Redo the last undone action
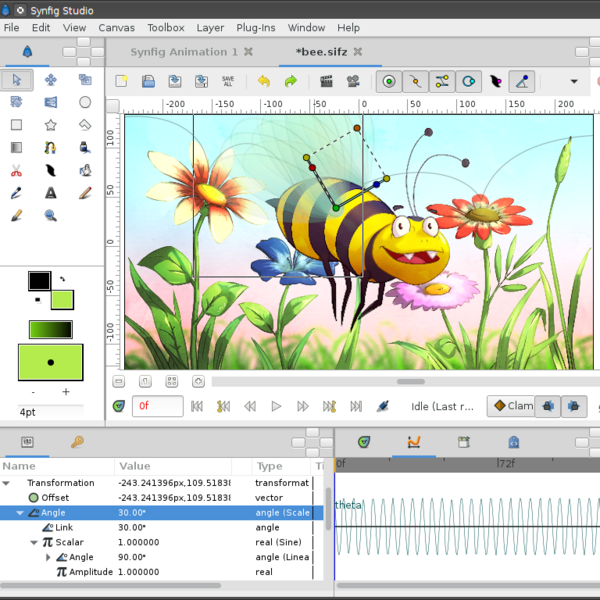600x600 pixels. click(x=290, y=81)
